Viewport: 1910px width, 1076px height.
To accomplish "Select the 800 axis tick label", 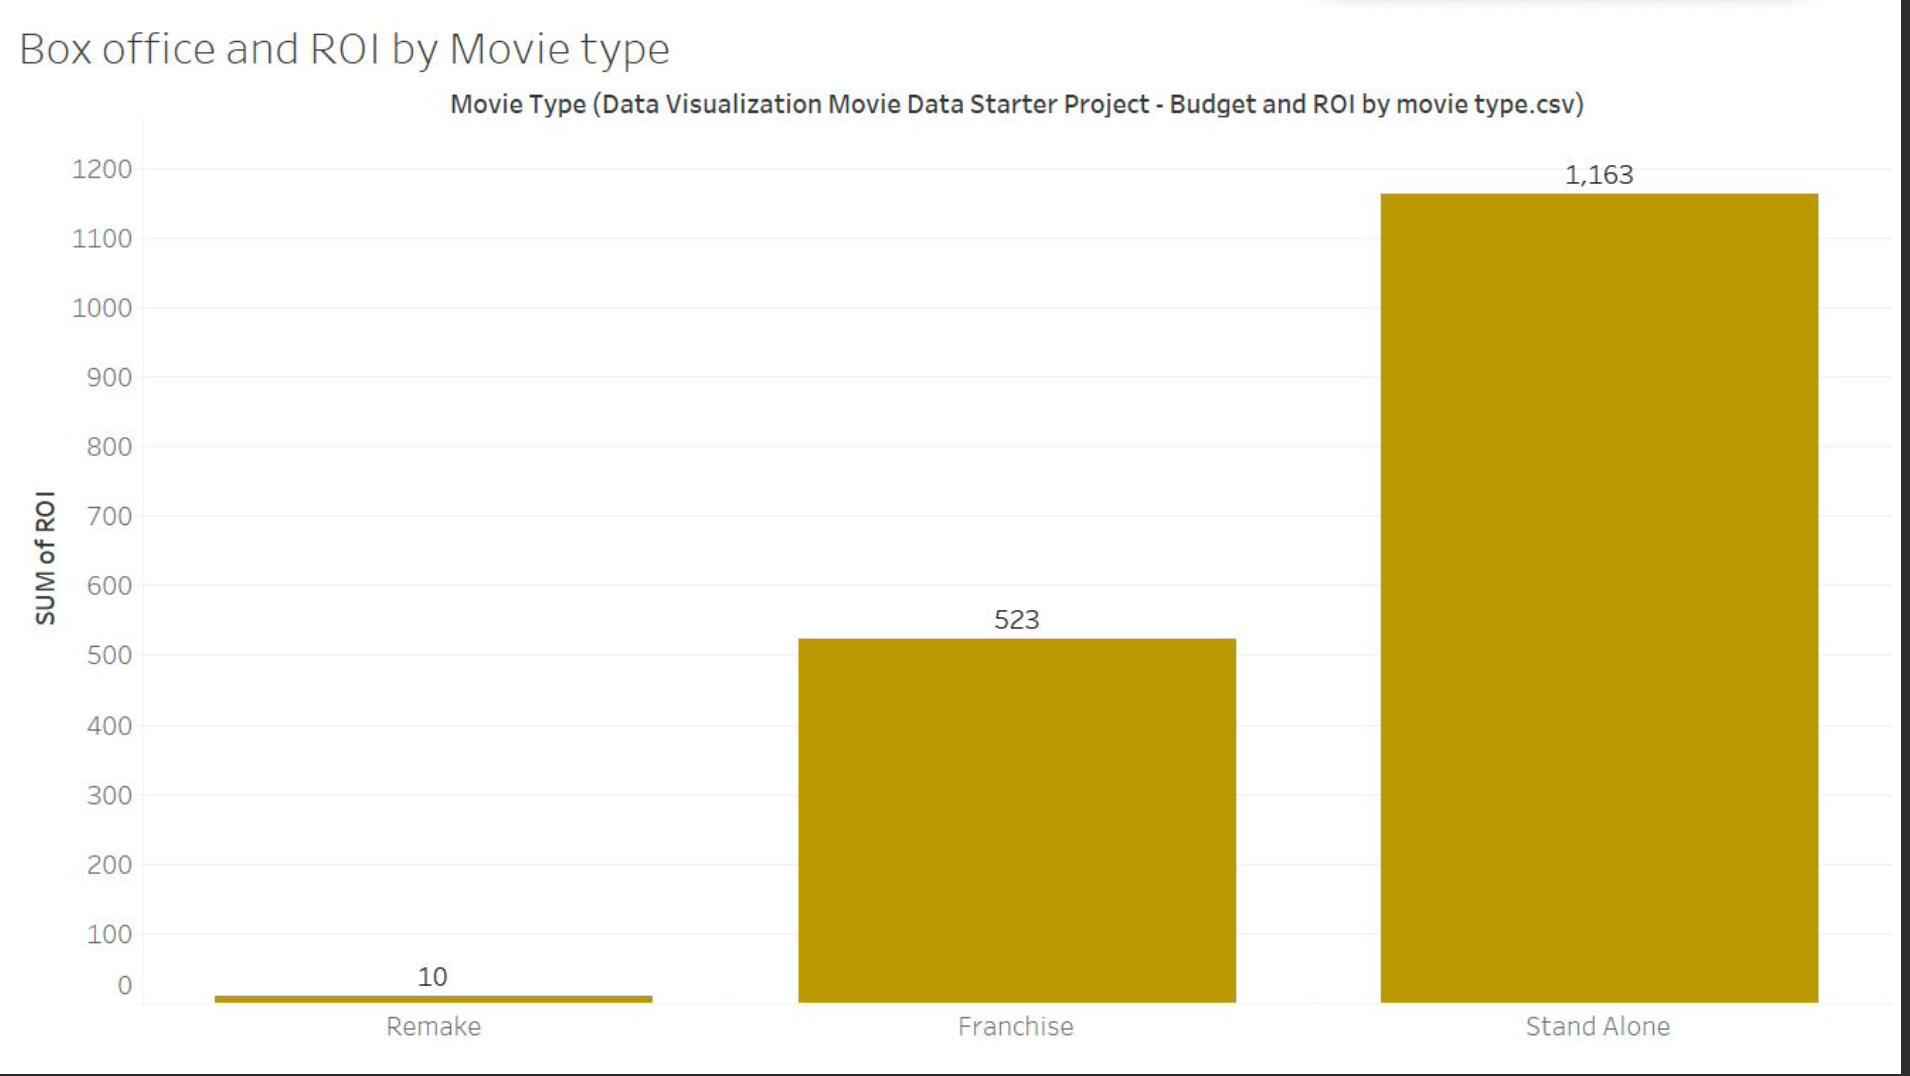I will pyautogui.click(x=109, y=447).
